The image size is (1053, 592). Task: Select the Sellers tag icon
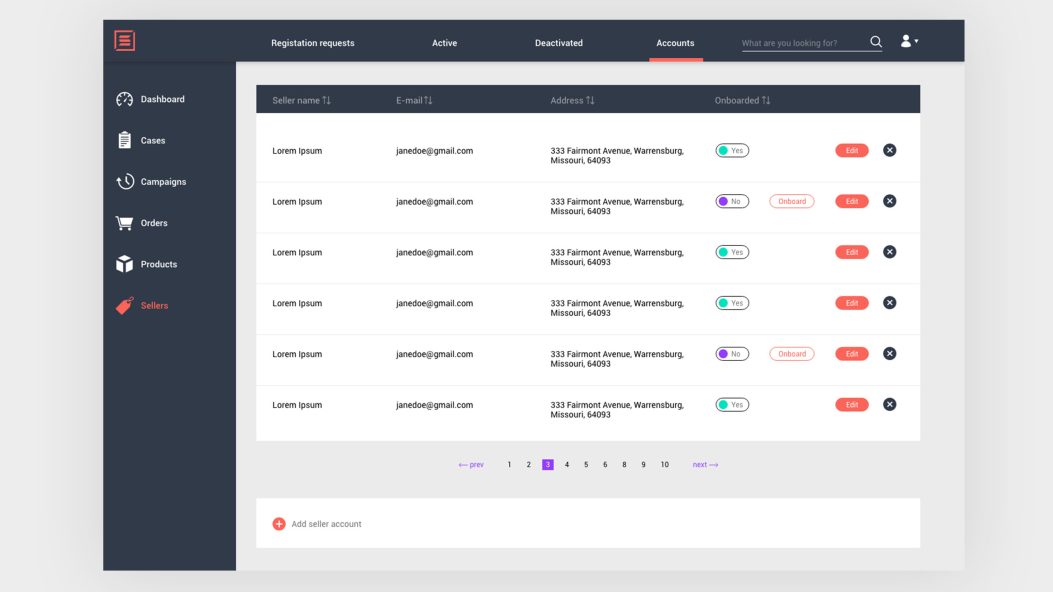point(125,306)
